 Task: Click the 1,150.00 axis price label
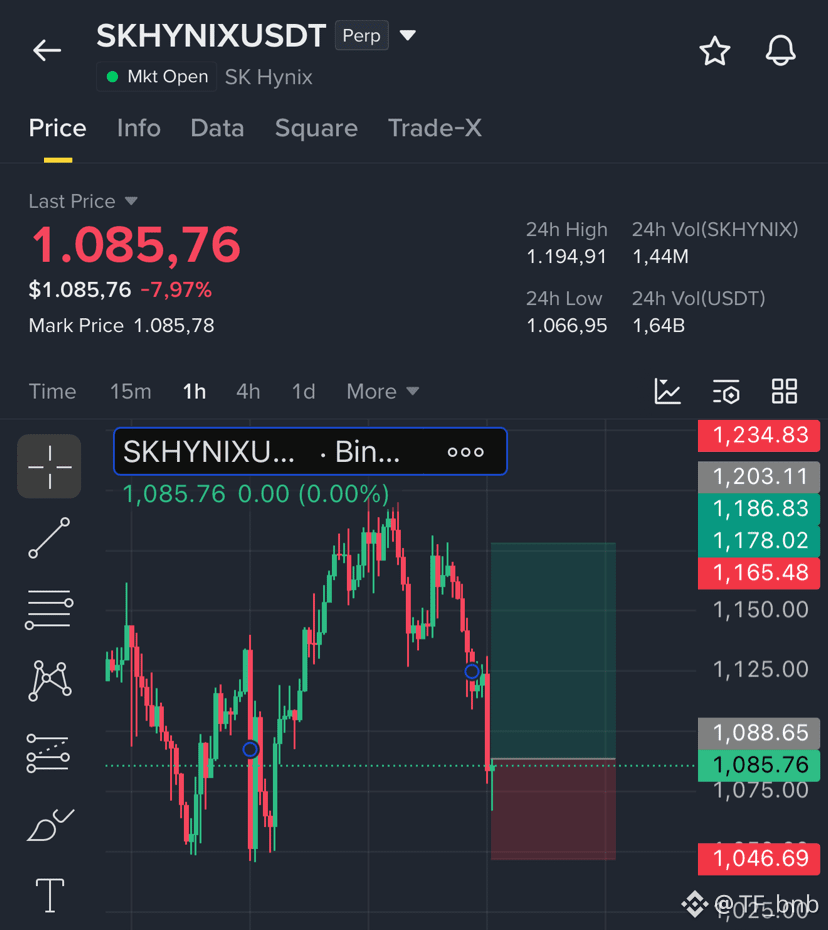click(760, 610)
